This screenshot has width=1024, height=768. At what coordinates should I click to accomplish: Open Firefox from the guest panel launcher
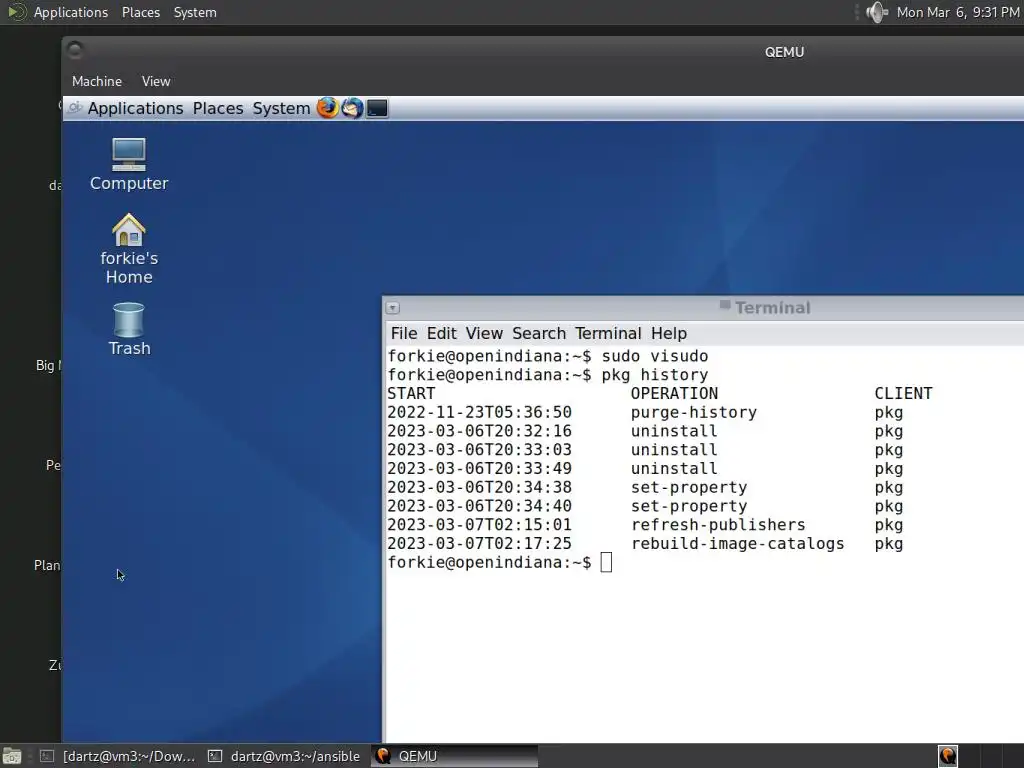click(328, 108)
